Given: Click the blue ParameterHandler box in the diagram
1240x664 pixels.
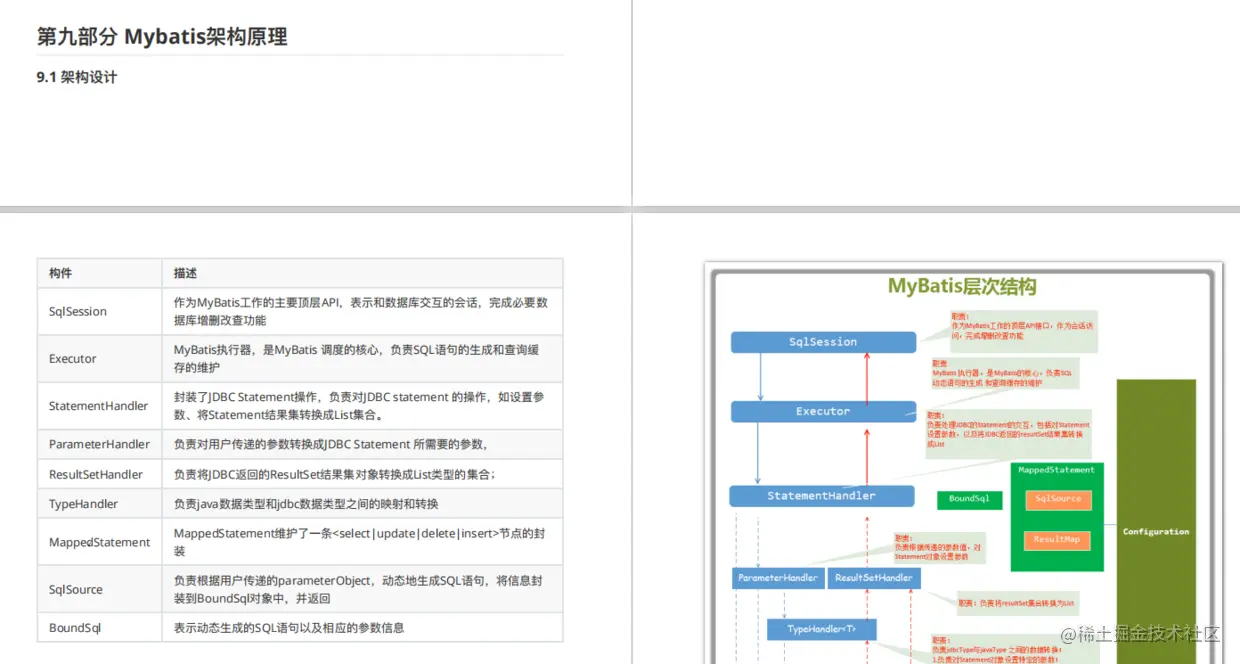Looking at the screenshot, I should (778, 578).
